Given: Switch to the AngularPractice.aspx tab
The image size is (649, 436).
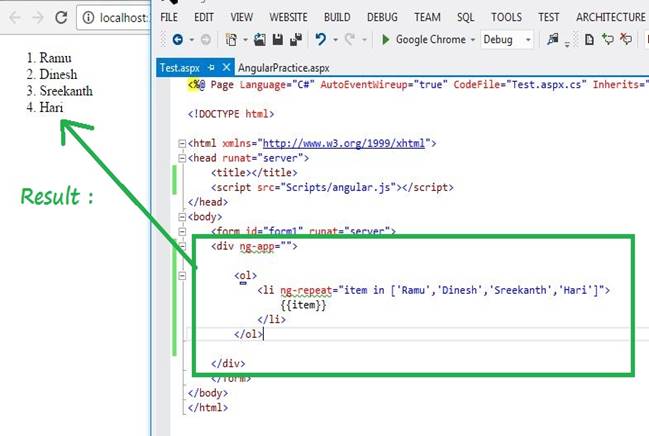Looking at the screenshot, I should coord(284,68).
